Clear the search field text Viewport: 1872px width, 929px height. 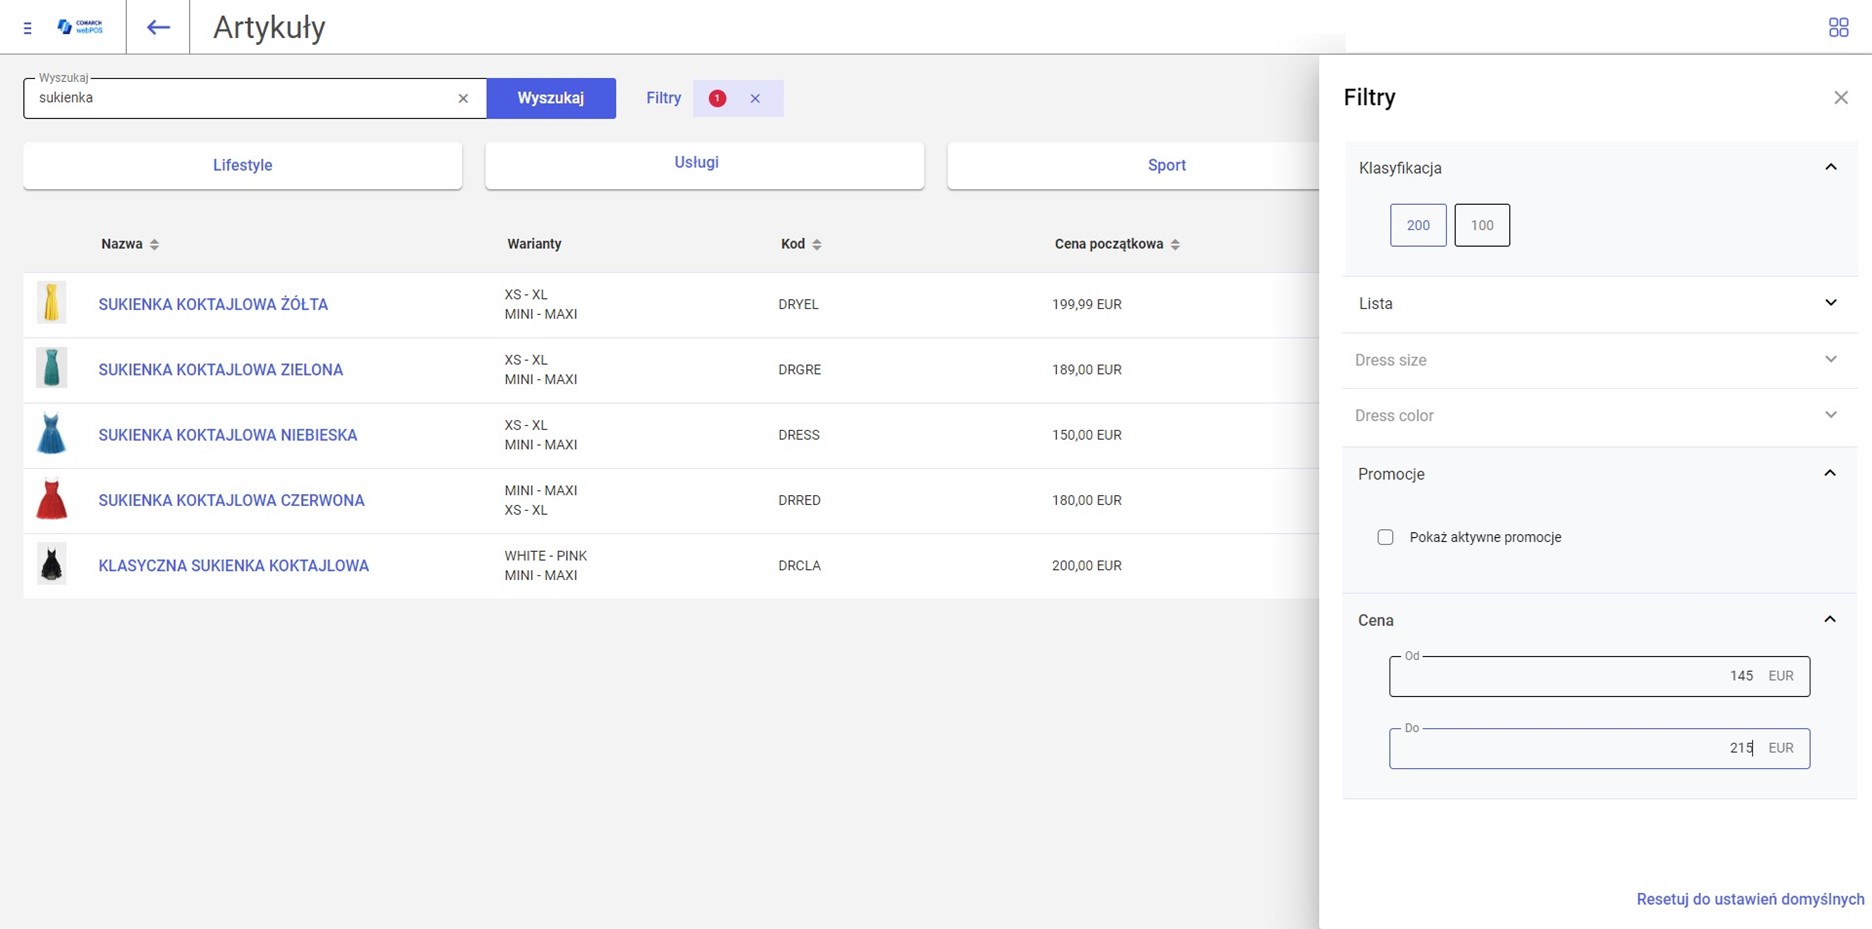[x=463, y=98]
